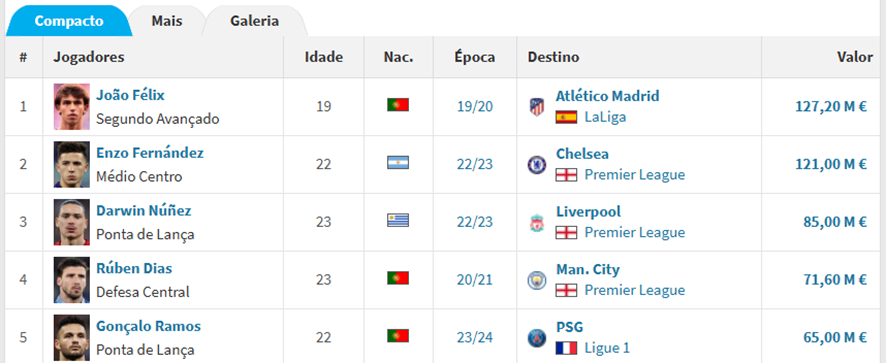Sort table by Valor column header
Screen dimensions: 886x363
854,57
